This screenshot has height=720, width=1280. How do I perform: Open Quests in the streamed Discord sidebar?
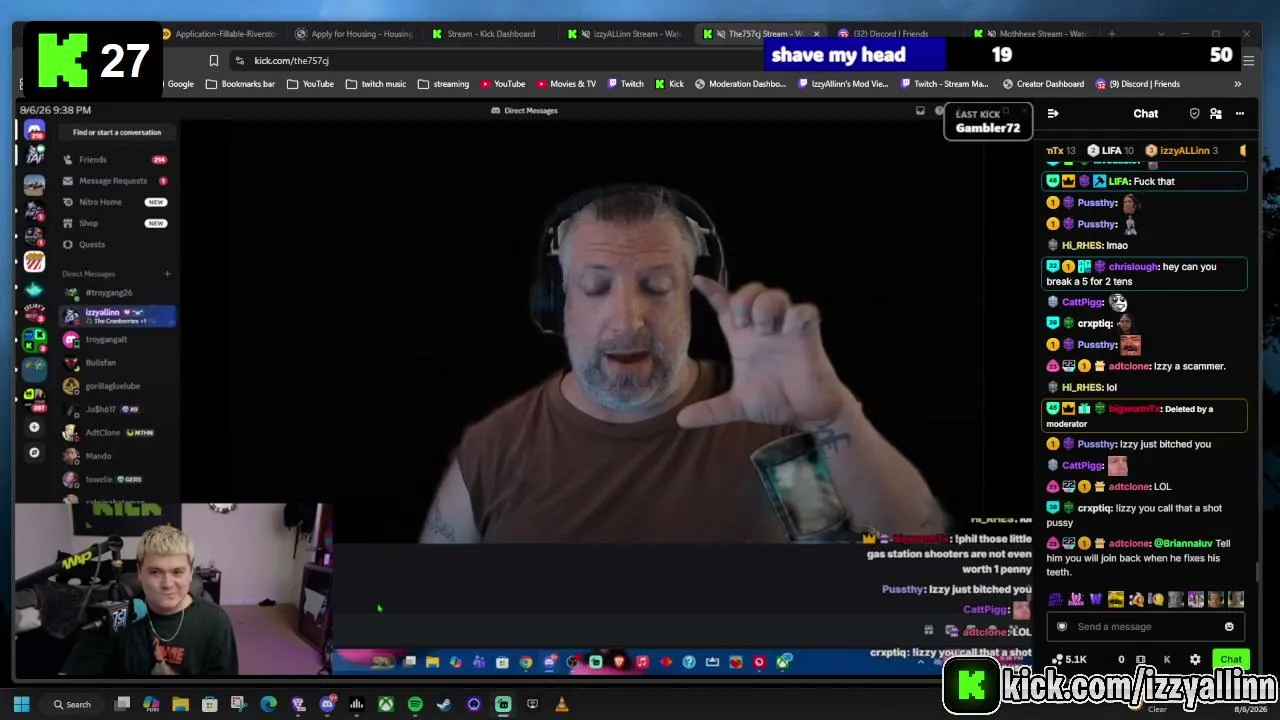pos(115,244)
